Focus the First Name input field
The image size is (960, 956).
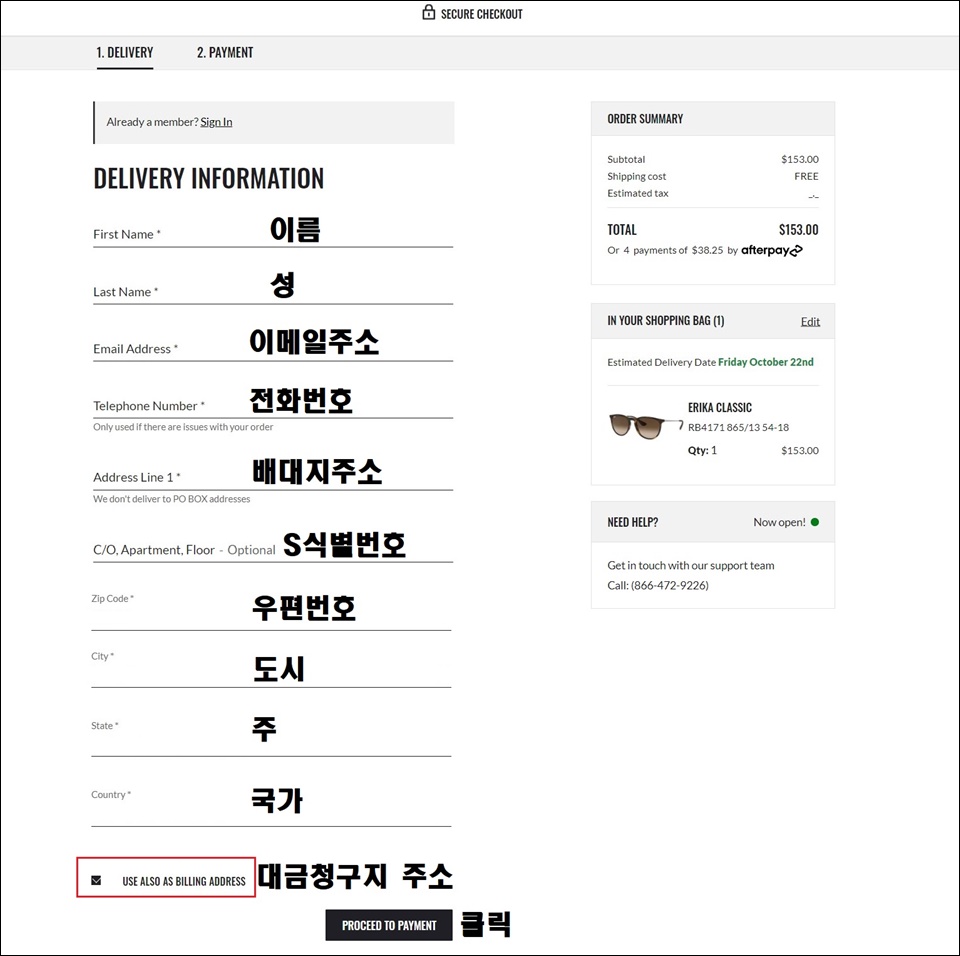pos(273,233)
